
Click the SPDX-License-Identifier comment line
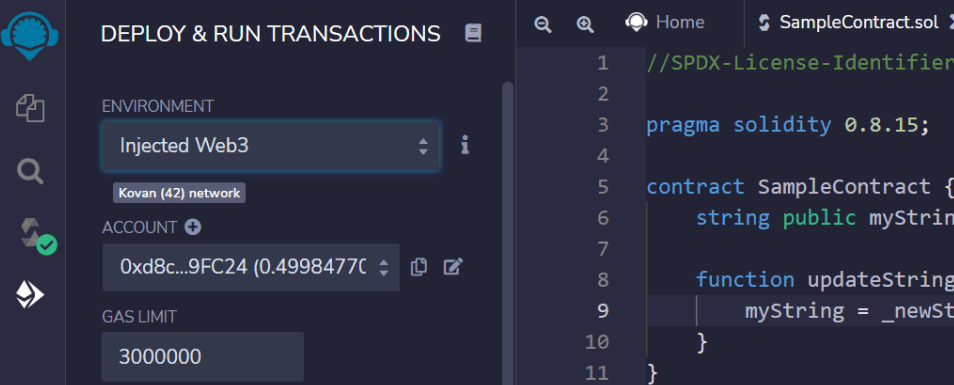point(799,63)
